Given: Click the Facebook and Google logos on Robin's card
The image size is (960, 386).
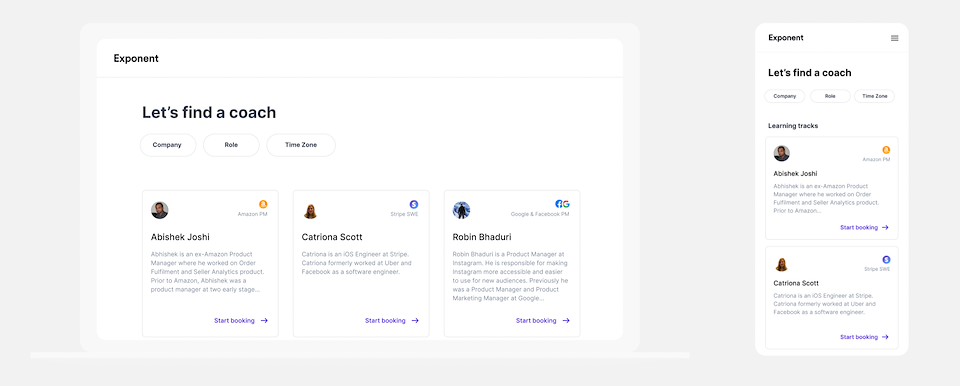Looking at the screenshot, I should coord(563,204).
